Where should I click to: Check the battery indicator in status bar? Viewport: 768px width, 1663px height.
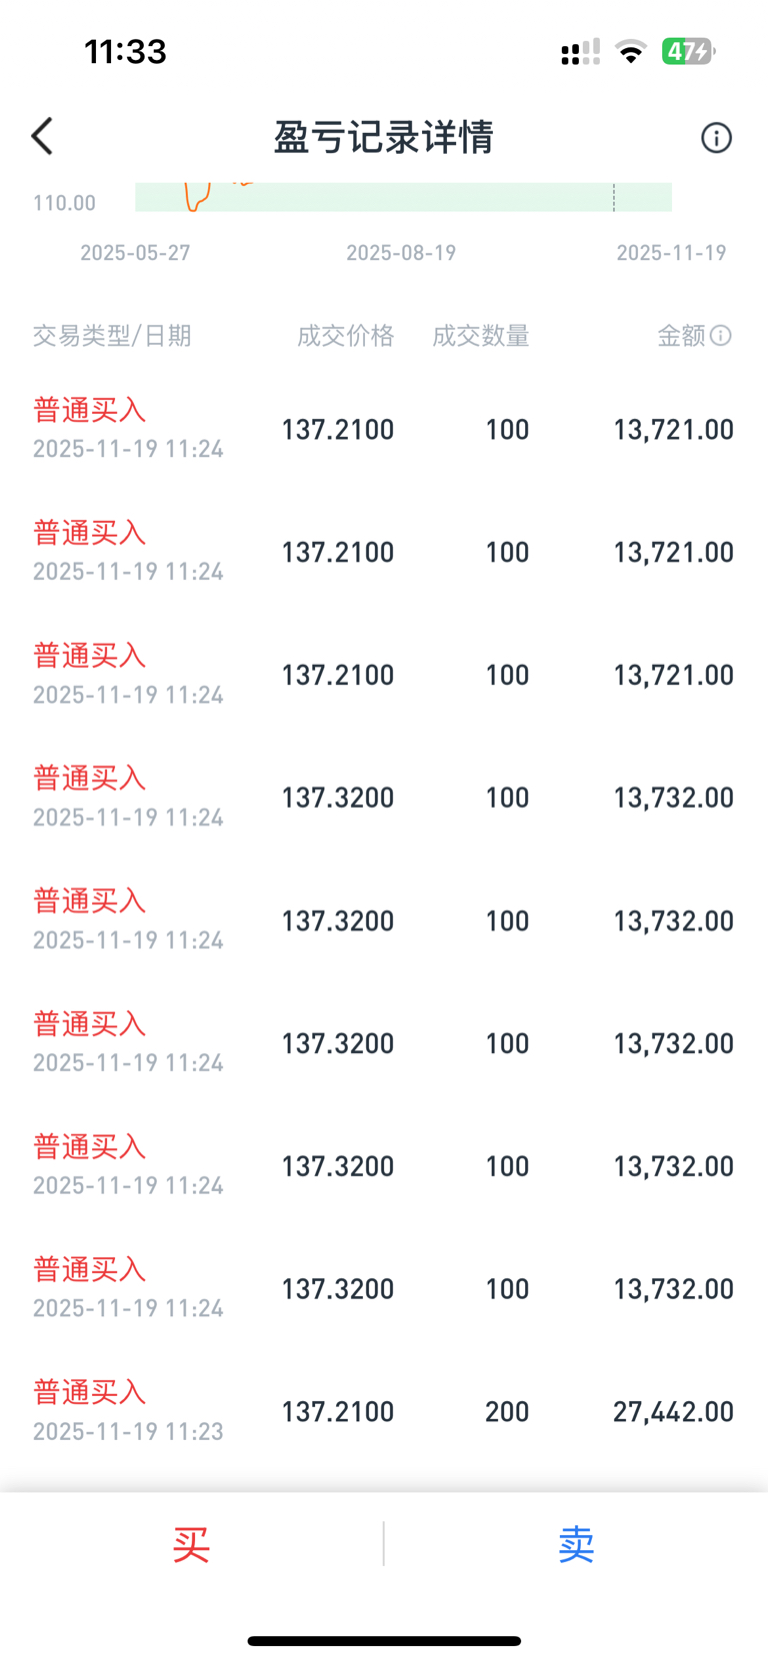click(689, 51)
